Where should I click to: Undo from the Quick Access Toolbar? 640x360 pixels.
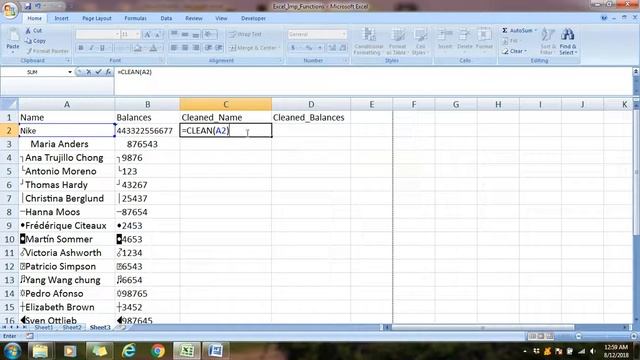(x=38, y=6)
